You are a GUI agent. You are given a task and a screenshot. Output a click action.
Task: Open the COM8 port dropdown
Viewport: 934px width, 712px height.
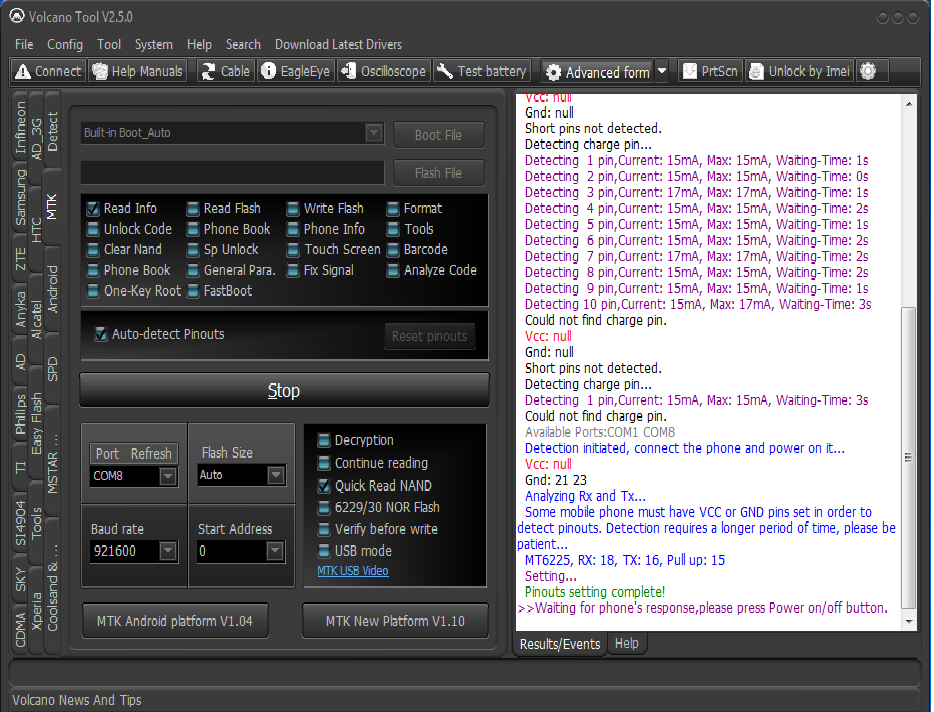168,476
